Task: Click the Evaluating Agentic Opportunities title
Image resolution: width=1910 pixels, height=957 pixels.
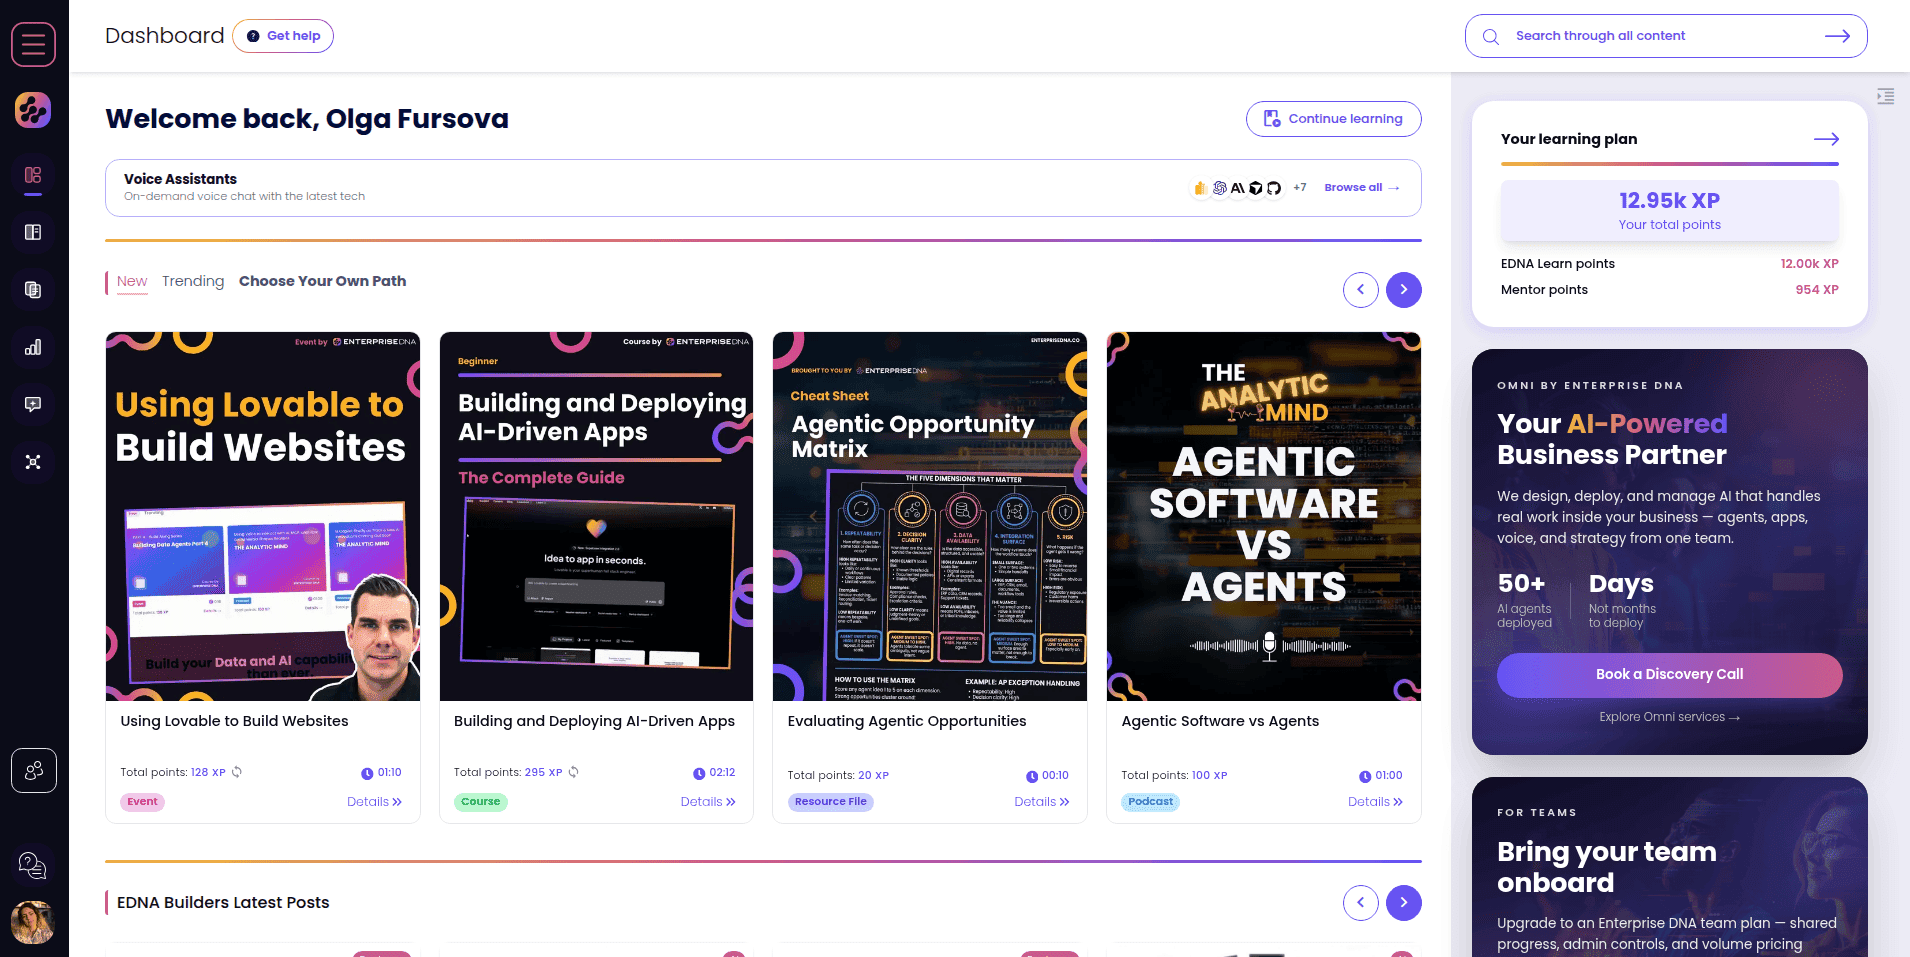Action: coord(907,721)
